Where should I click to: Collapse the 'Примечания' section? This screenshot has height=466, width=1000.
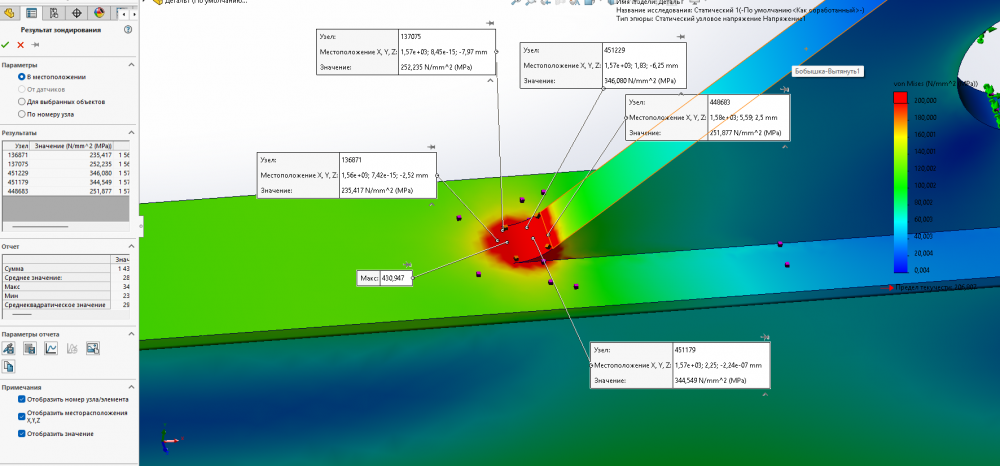click(131, 387)
